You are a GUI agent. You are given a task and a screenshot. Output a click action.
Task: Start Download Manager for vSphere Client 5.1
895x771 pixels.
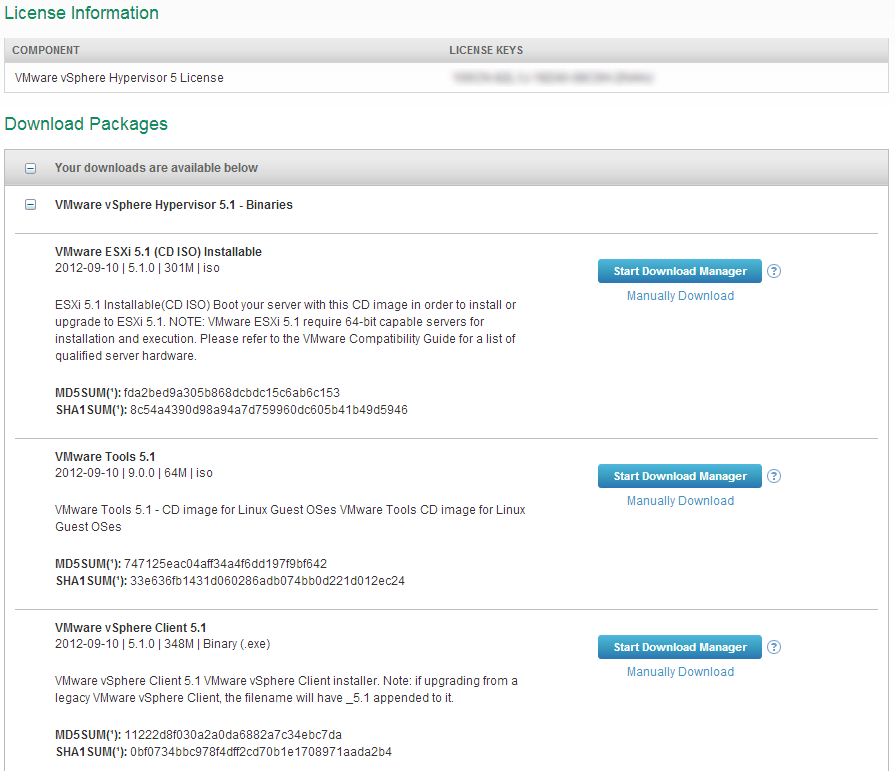click(x=679, y=647)
